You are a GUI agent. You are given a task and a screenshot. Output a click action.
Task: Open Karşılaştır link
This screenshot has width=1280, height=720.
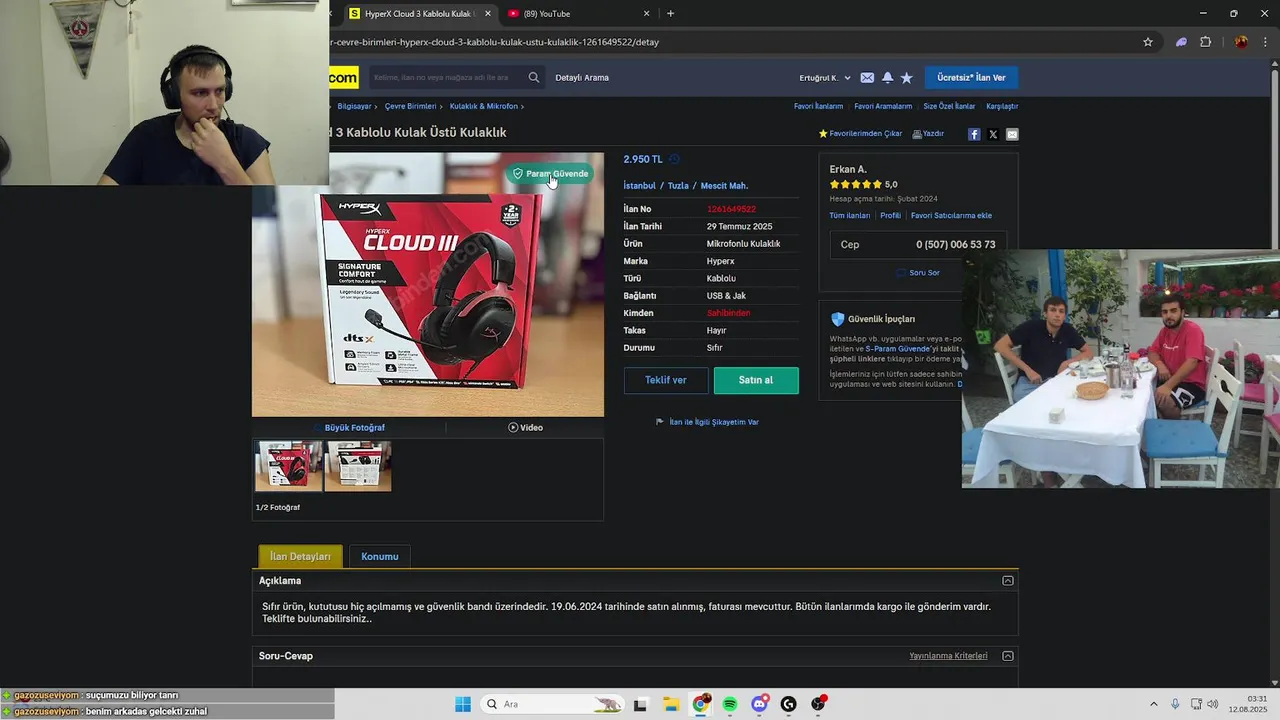pyautogui.click(x=1002, y=106)
